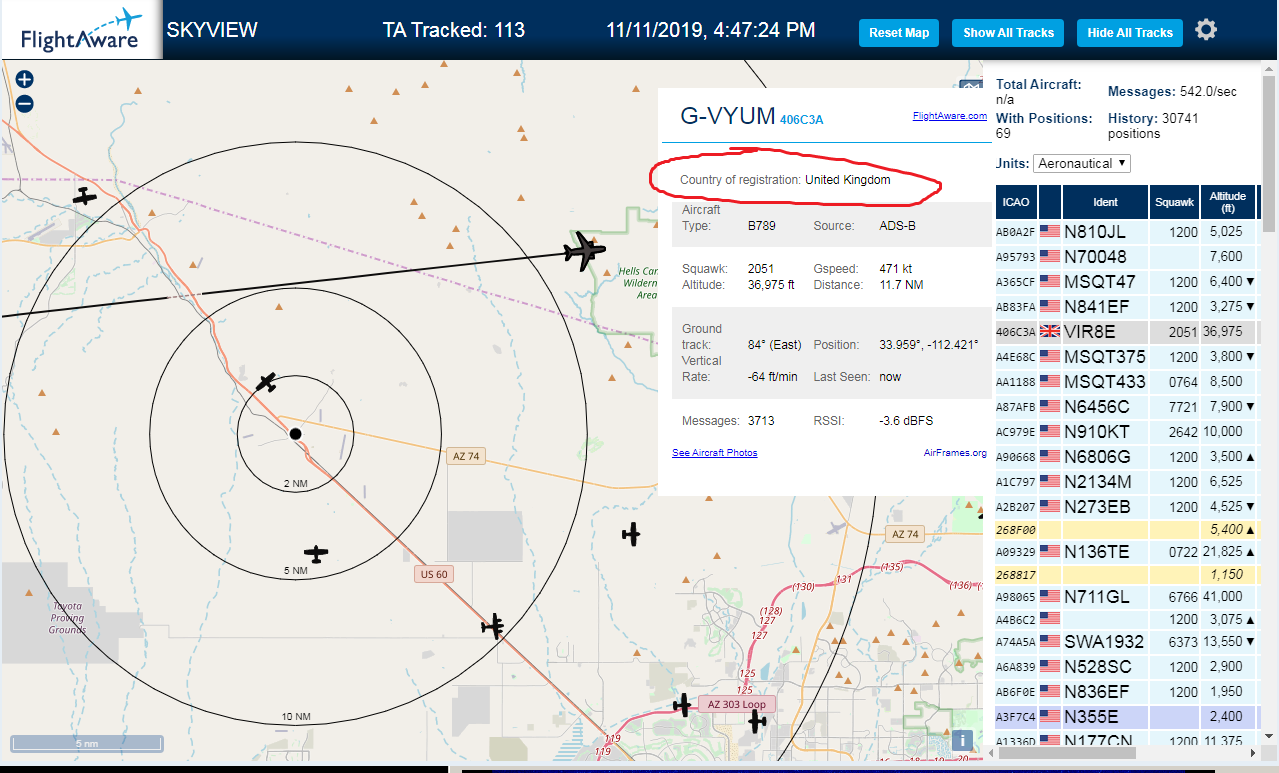This screenshot has height=773, width=1279.
Task: Click the AZ 303 Loop road label
Action: pyautogui.click(x=736, y=704)
